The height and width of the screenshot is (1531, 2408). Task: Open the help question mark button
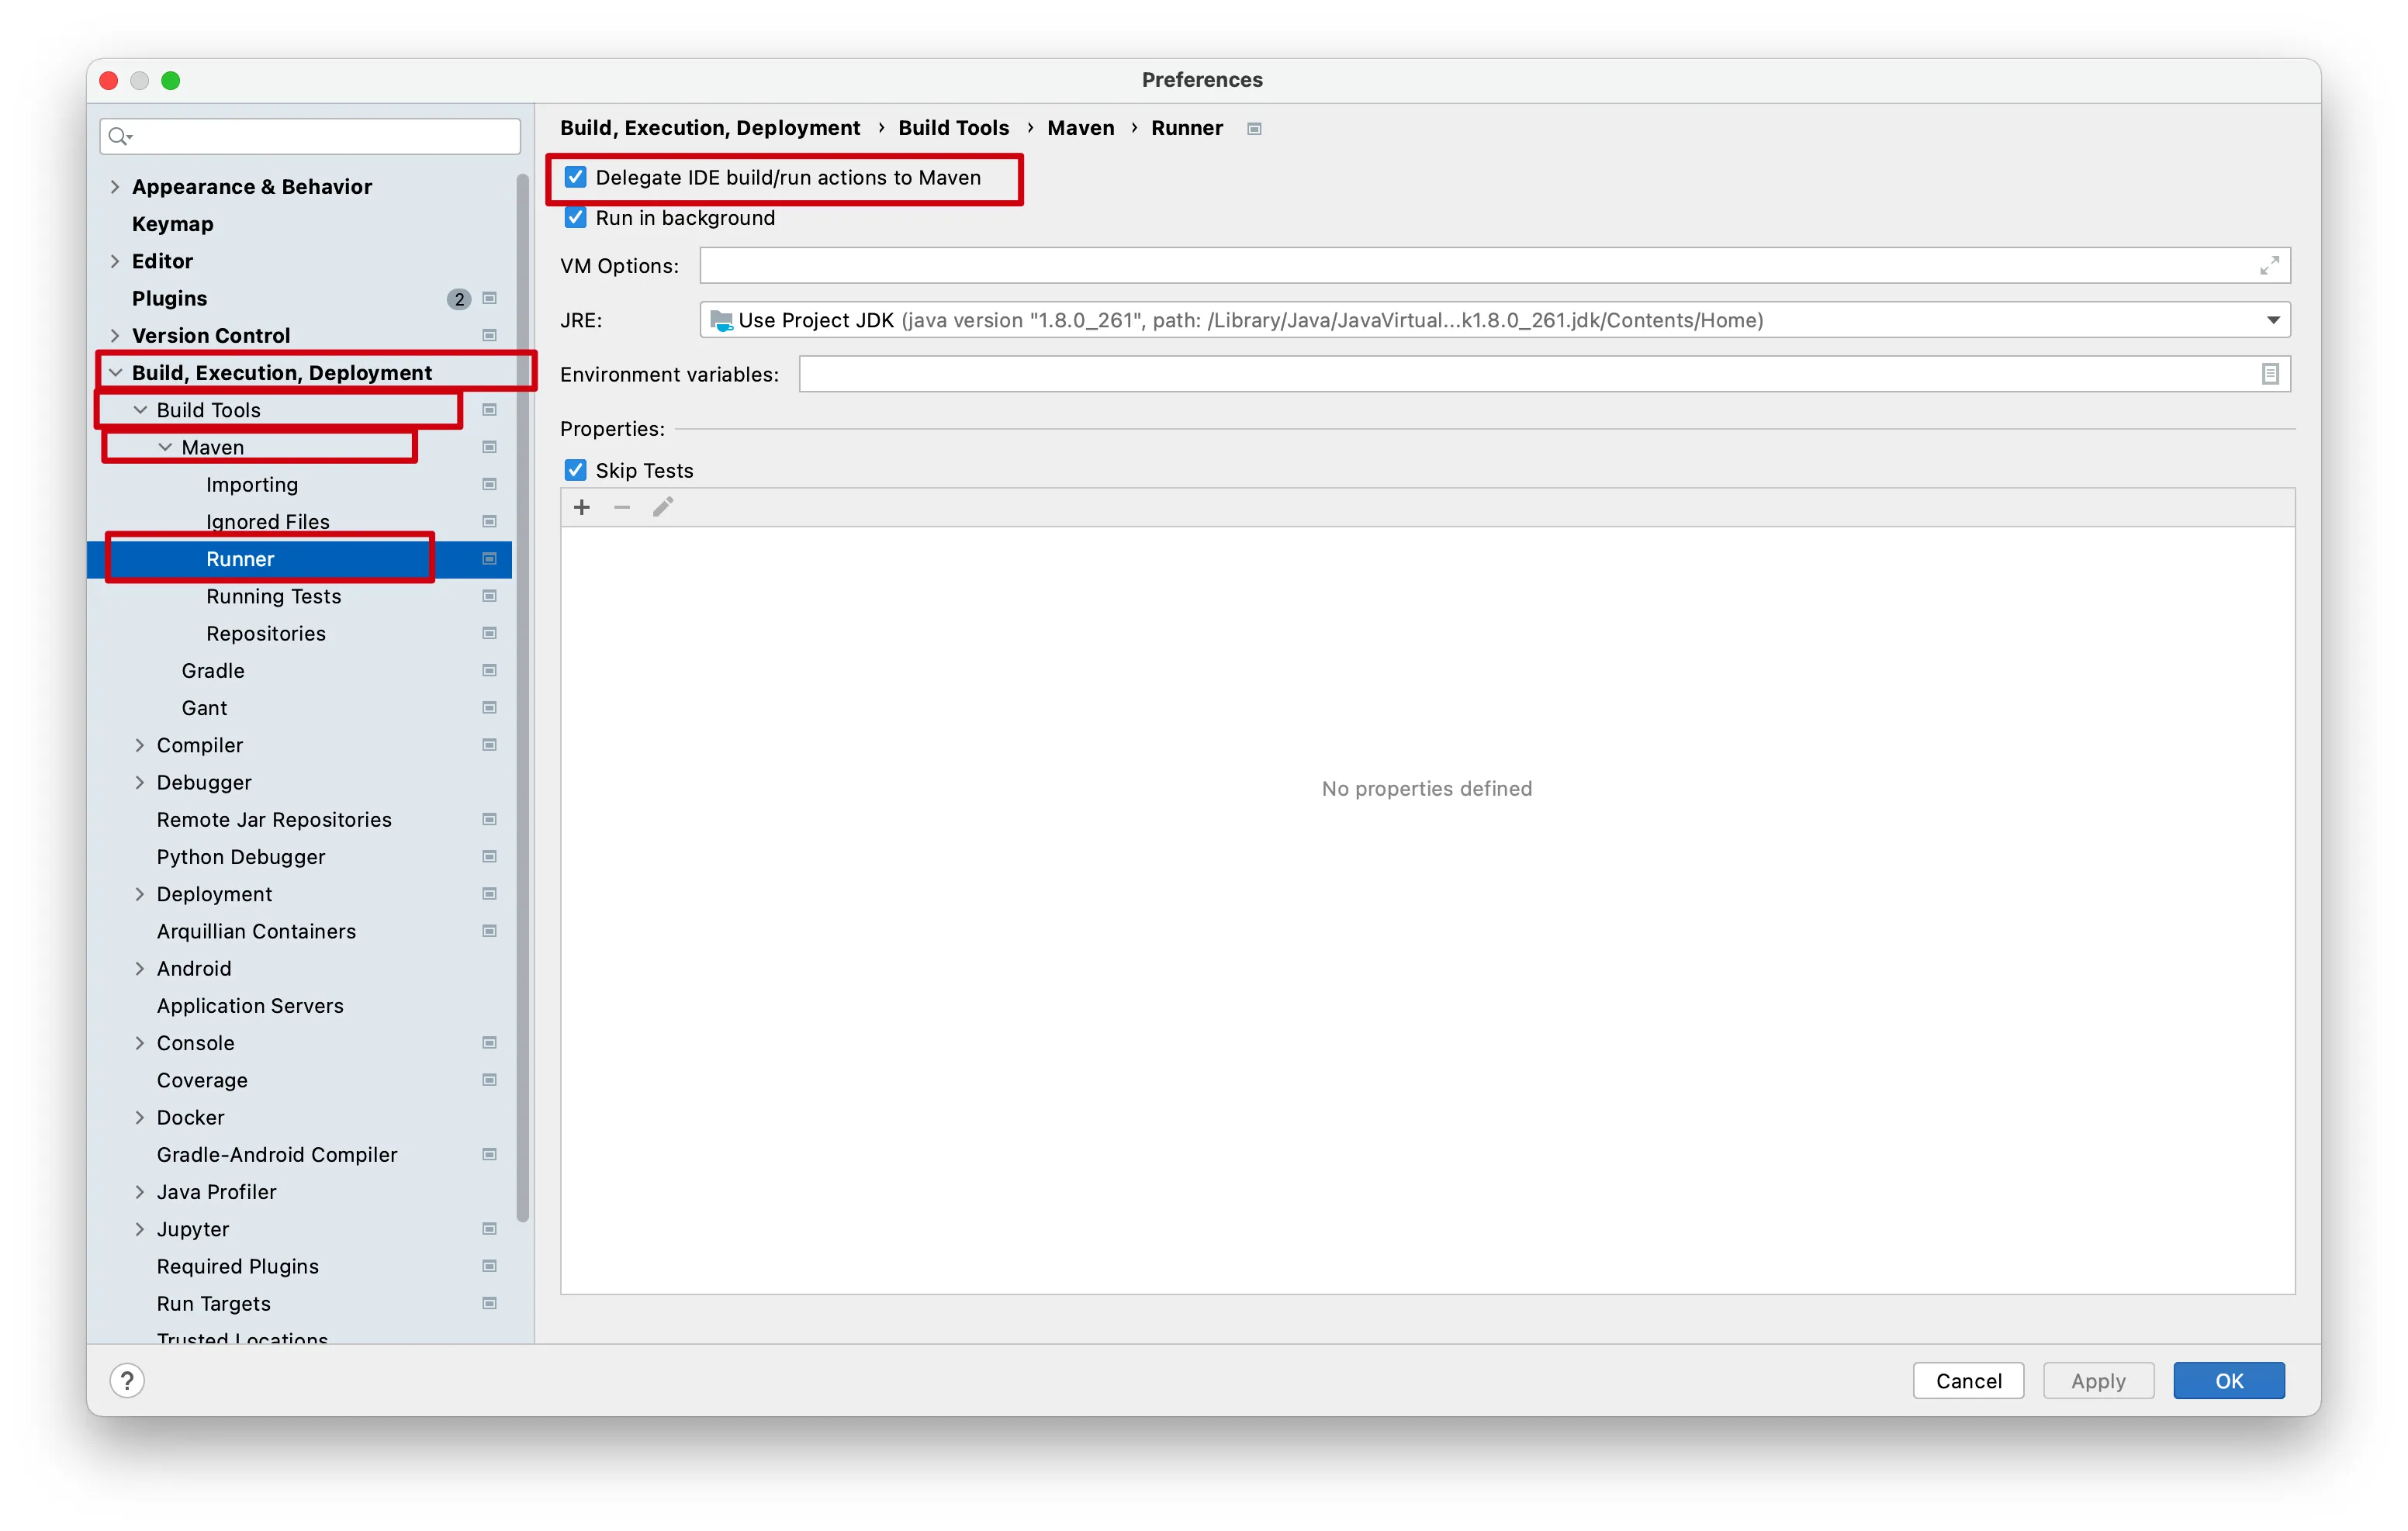point(128,1381)
